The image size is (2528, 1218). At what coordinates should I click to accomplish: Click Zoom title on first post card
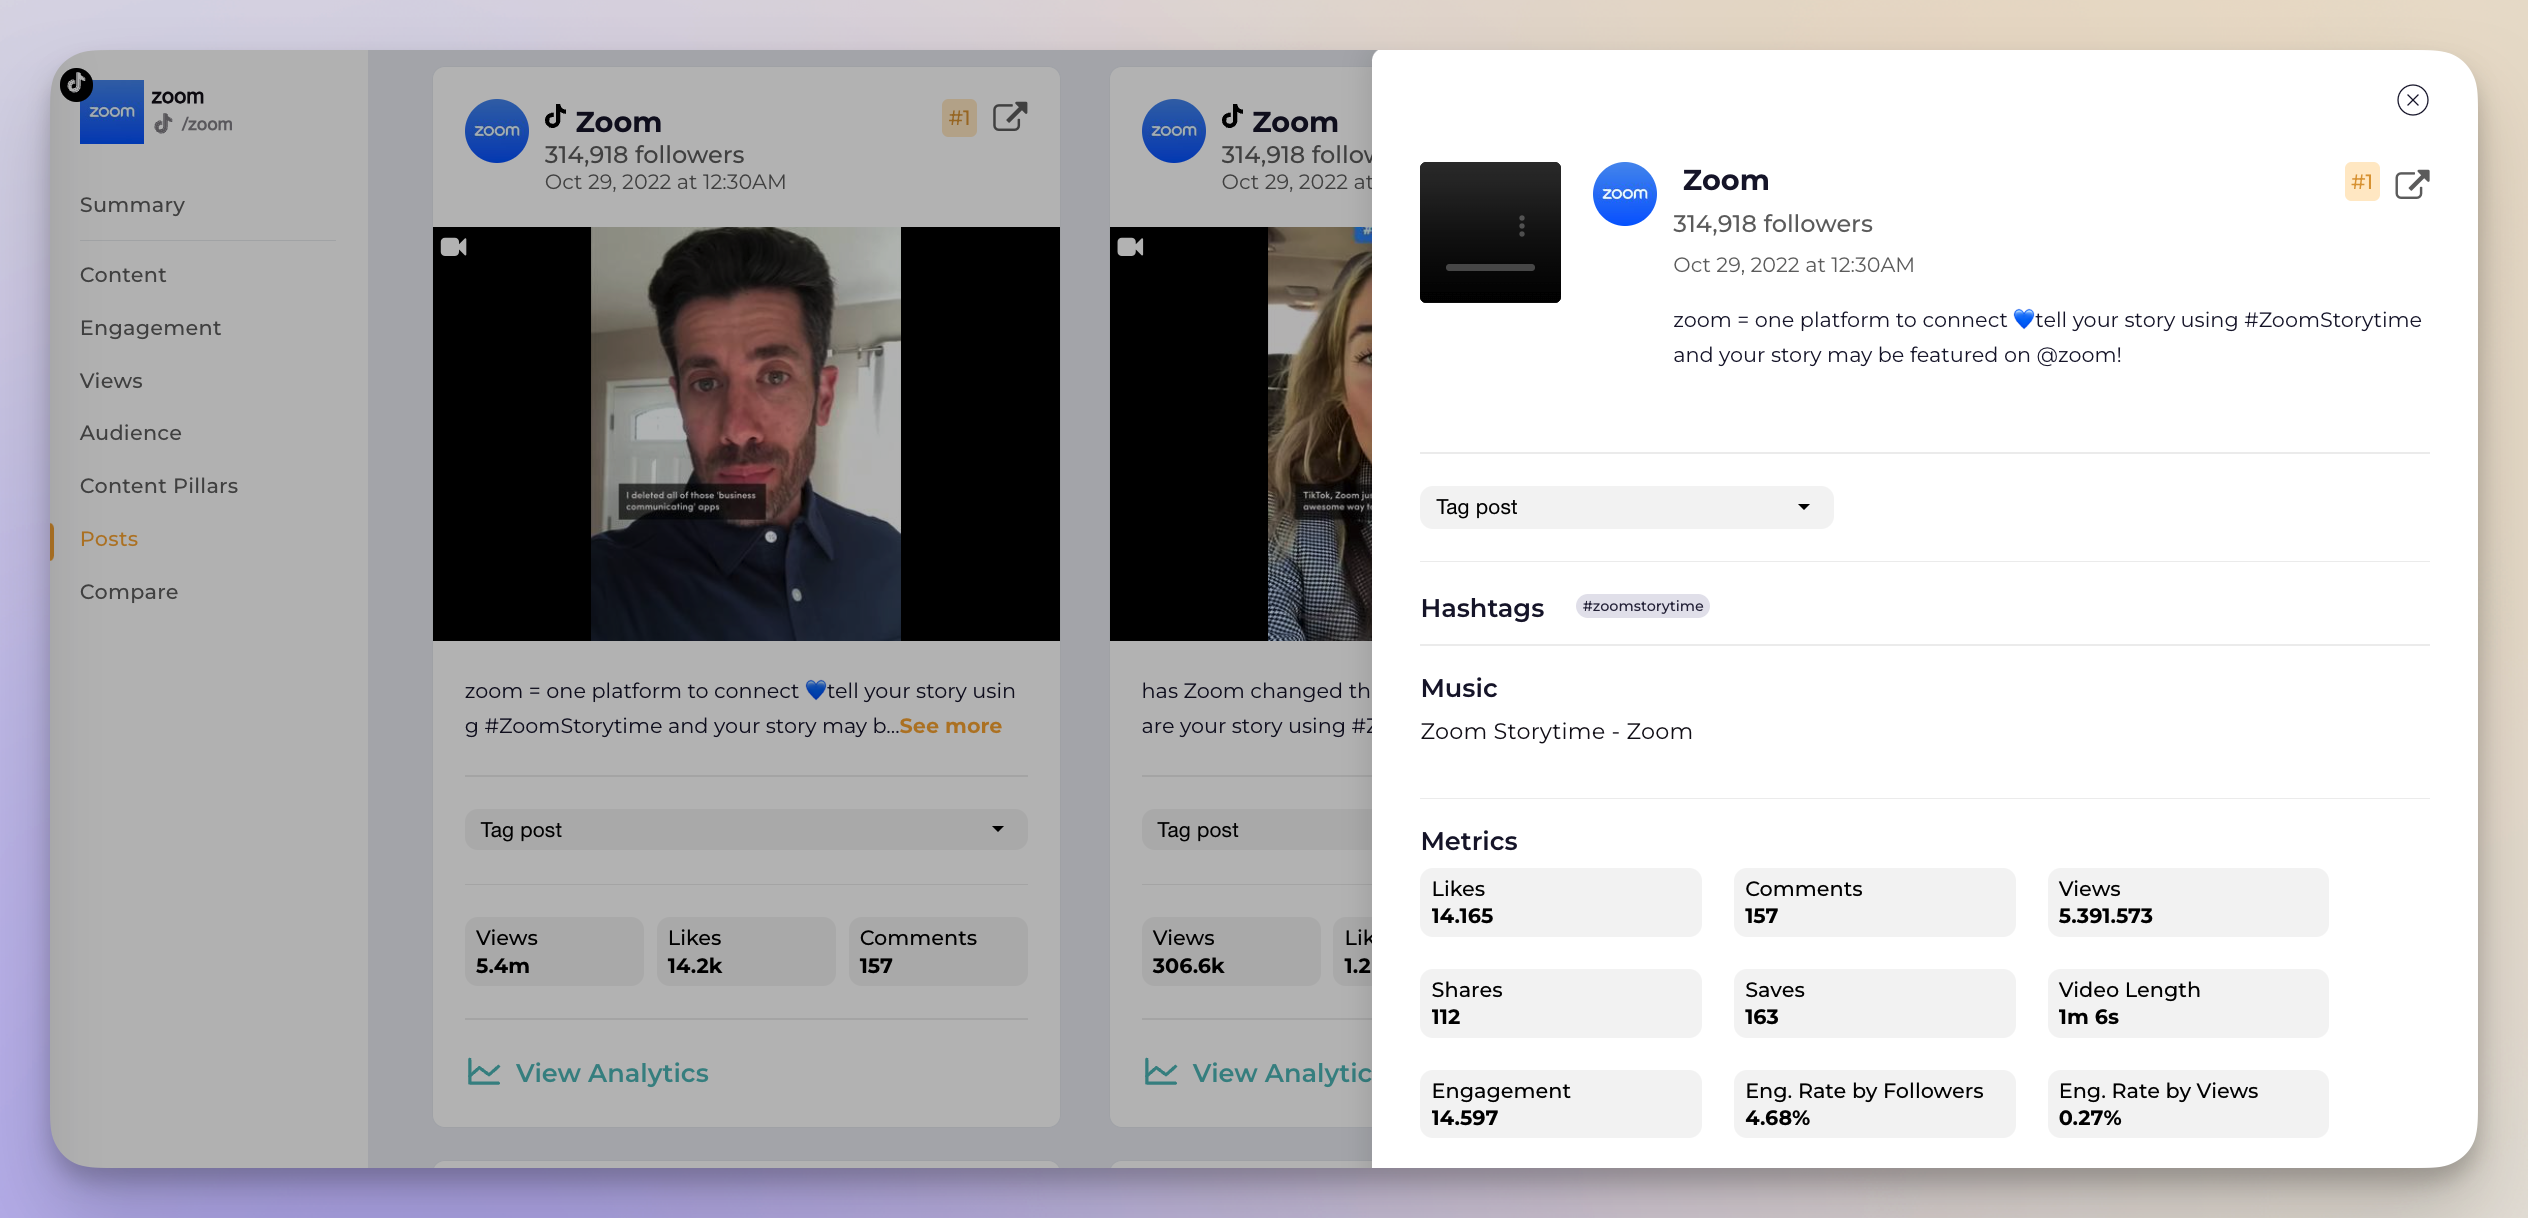[618, 122]
